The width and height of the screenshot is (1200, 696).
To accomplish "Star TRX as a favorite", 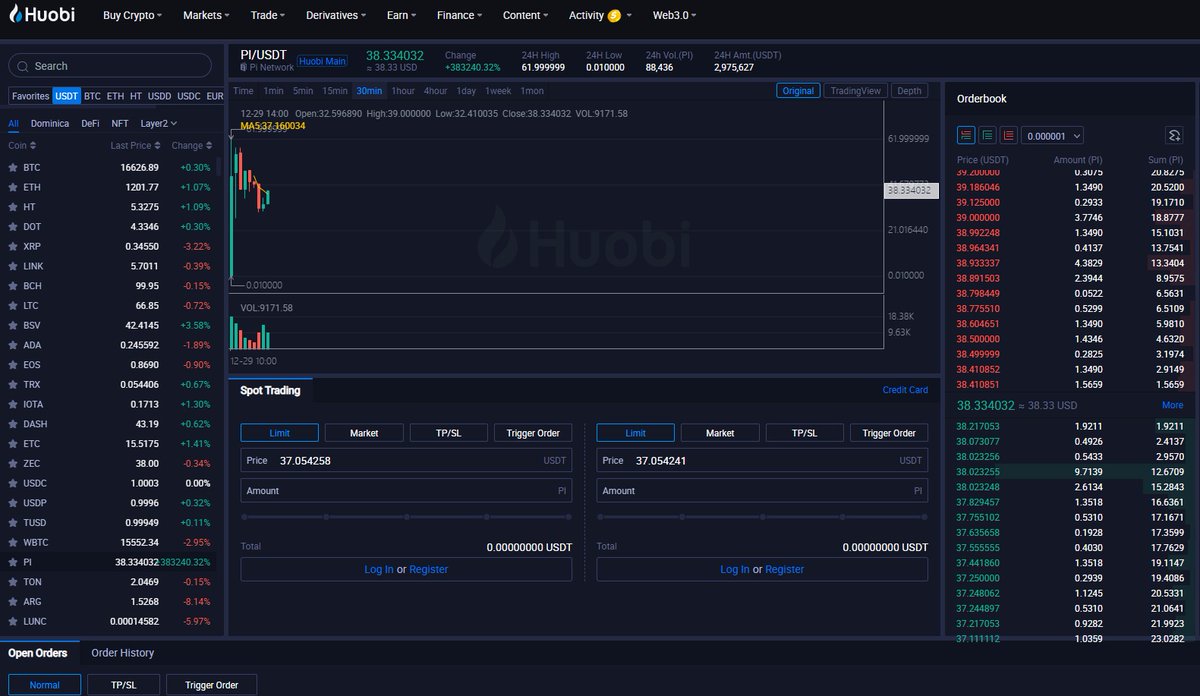I will click(13, 385).
